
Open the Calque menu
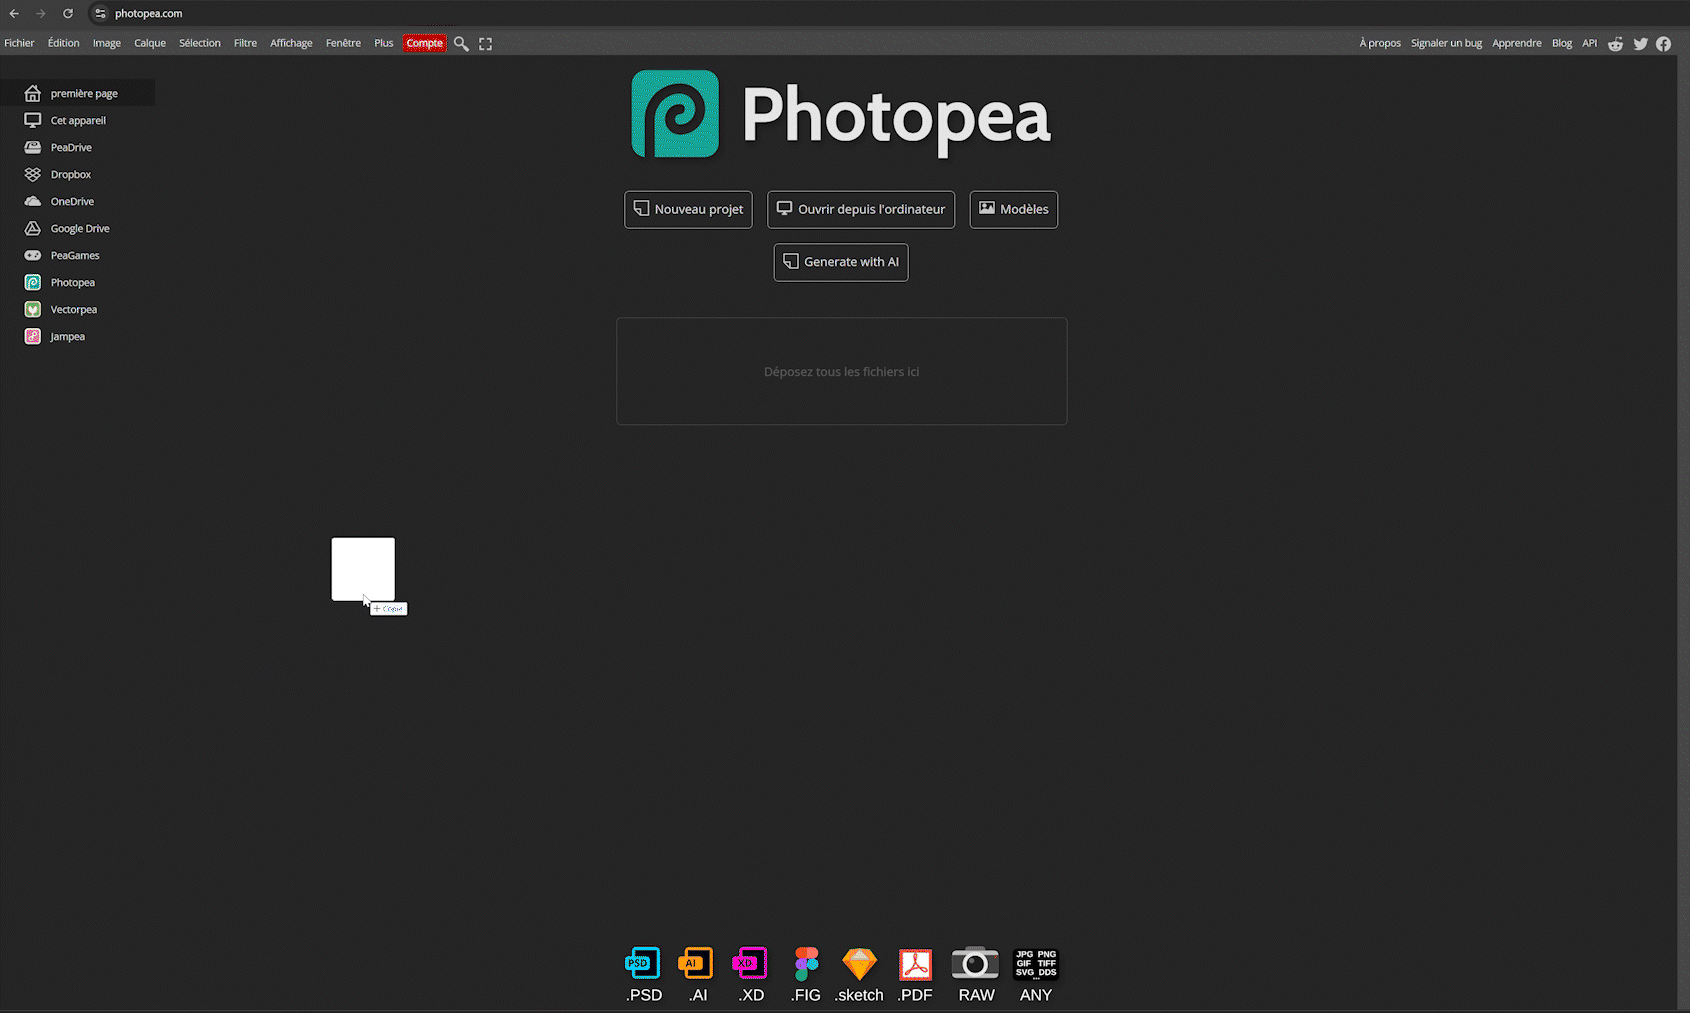coord(150,43)
